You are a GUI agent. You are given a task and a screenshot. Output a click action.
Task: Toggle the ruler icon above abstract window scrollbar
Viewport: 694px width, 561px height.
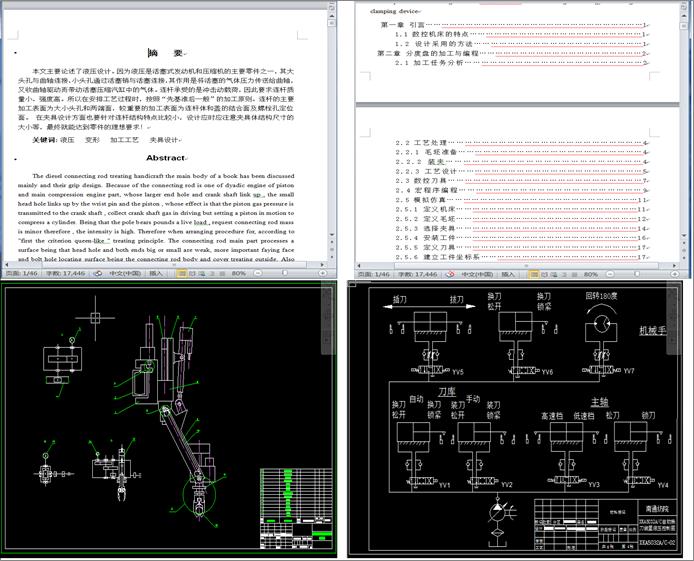tap(331, 8)
